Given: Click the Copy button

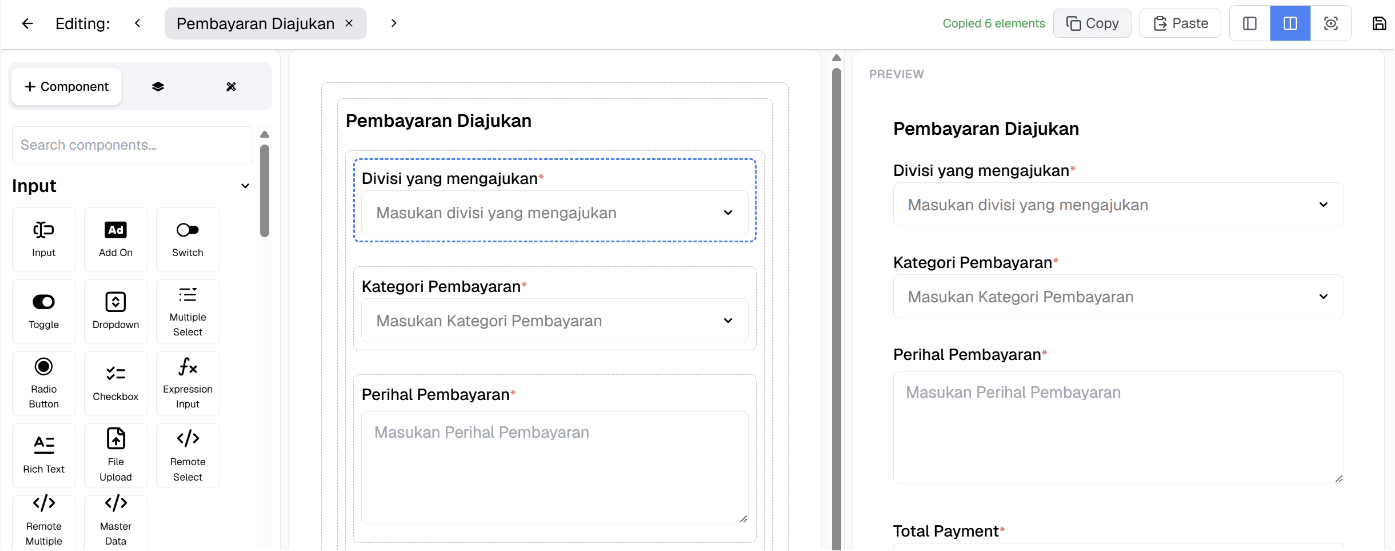Looking at the screenshot, I should [x=1092, y=23].
